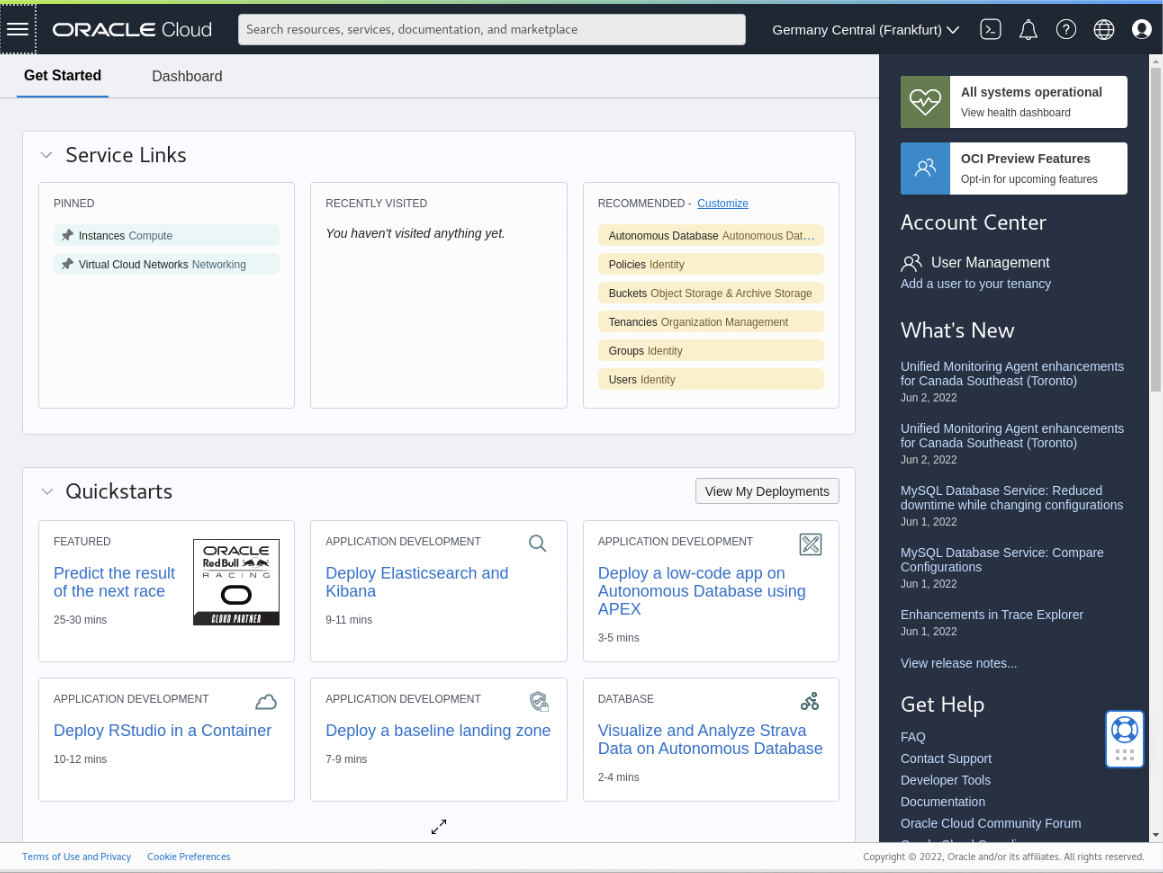Open Buckets Object Storage recommended link
Viewport: 1163px width, 873px height.
pos(711,293)
